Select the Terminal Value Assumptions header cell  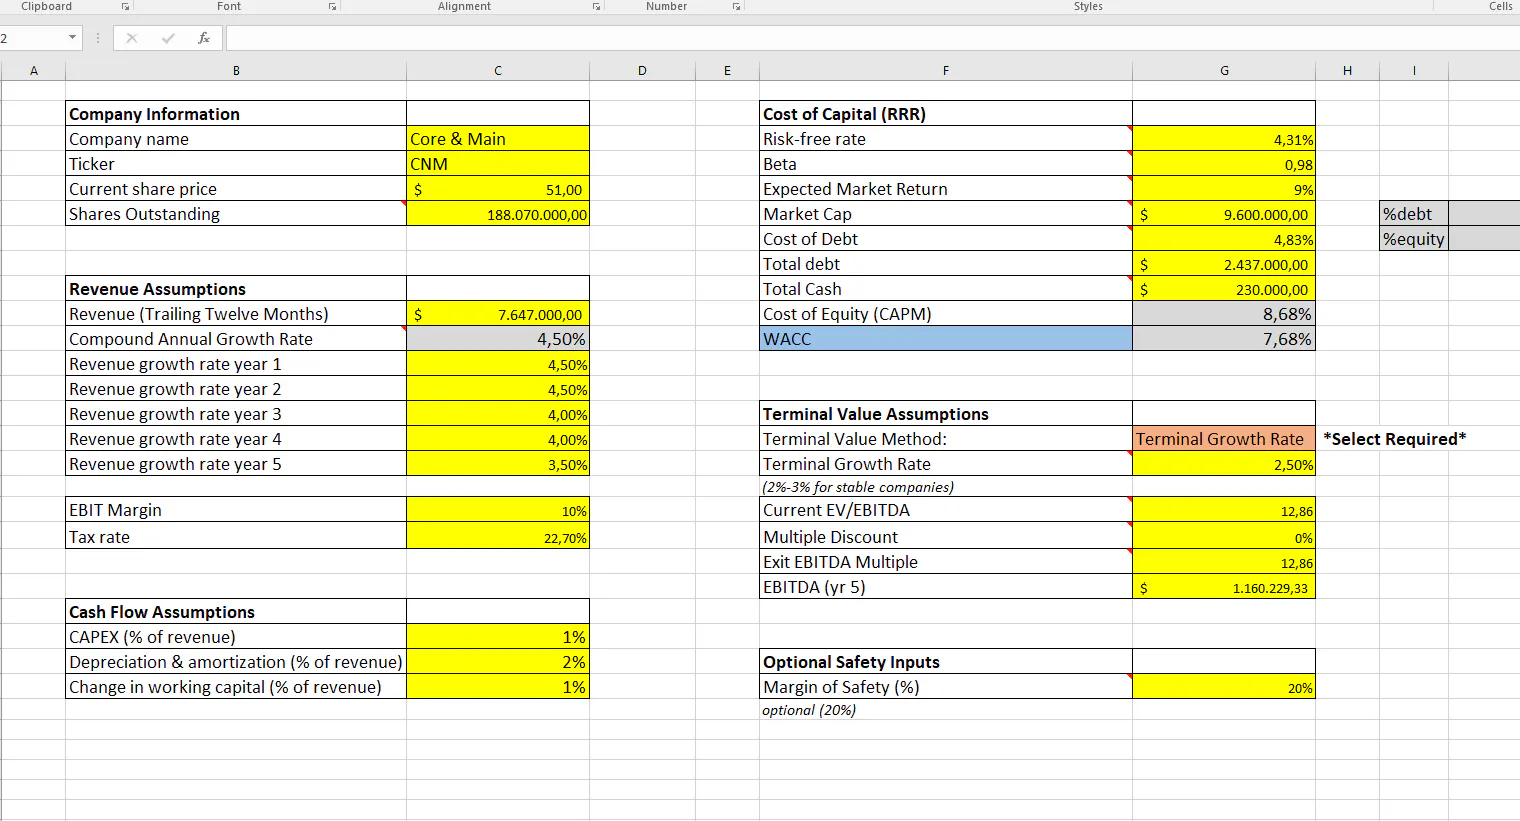(946, 414)
